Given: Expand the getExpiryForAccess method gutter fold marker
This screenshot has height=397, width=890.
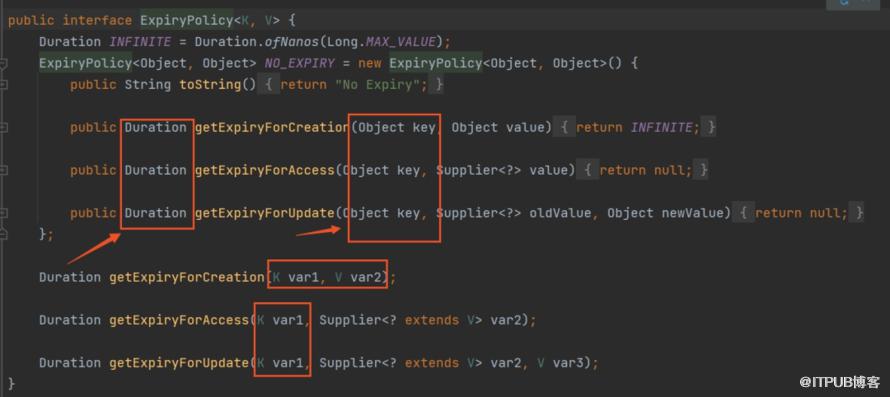Looking at the screenshot, I should coord(3,170).
